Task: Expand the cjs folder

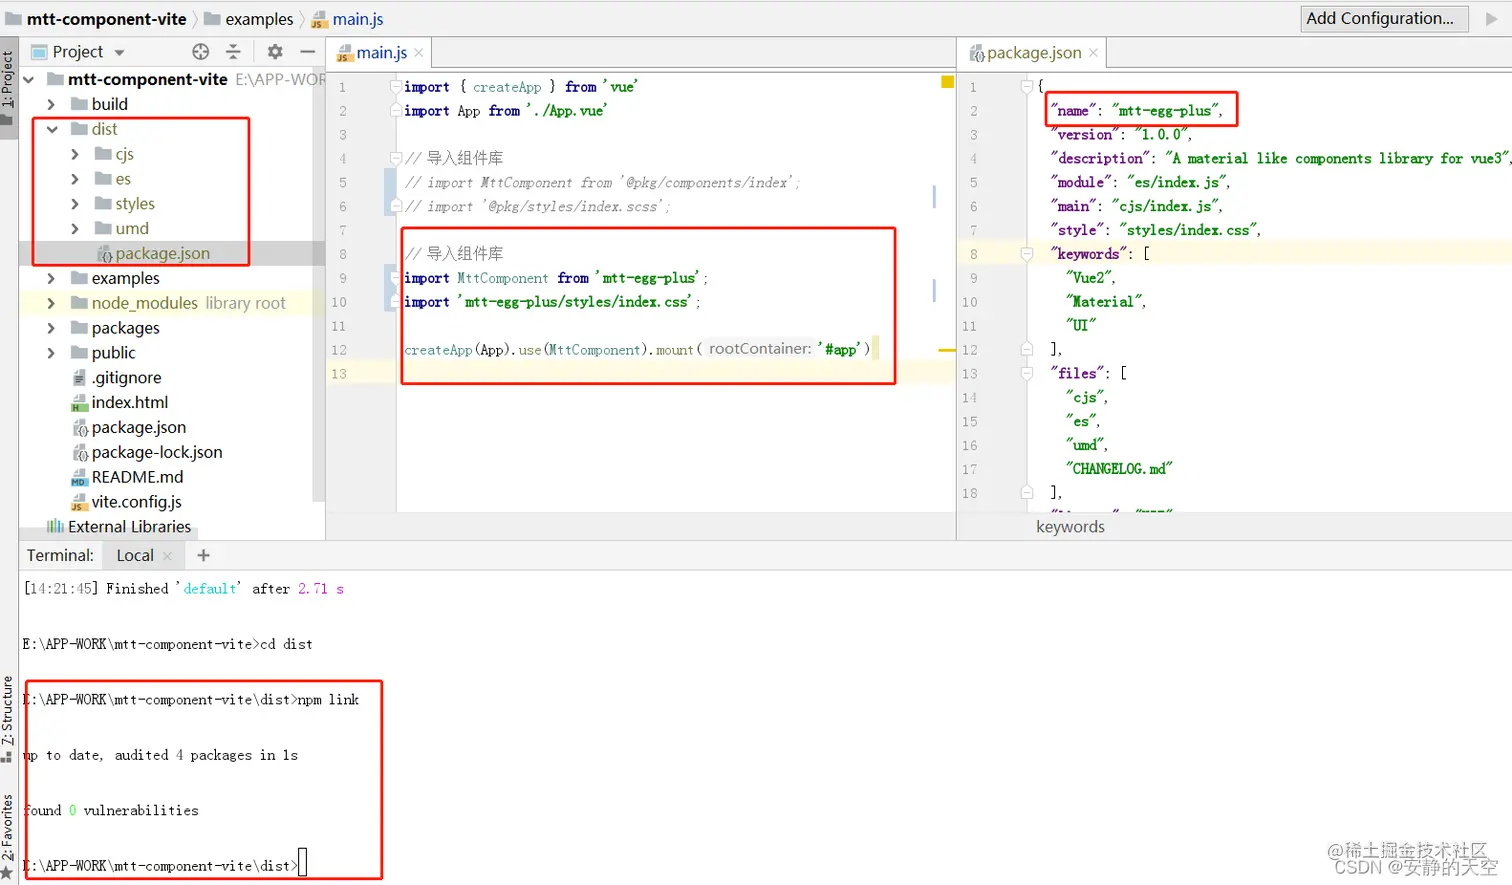Action: tap(75, 154)
